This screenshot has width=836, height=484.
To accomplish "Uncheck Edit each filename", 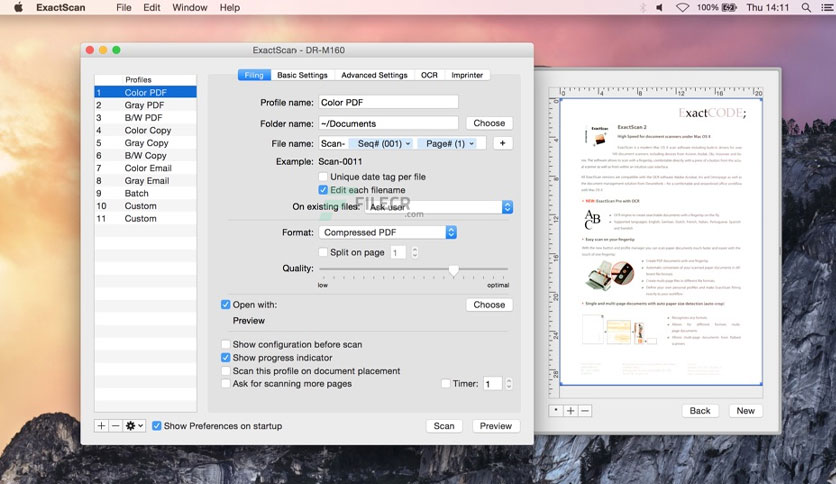I will coord(323,190).
